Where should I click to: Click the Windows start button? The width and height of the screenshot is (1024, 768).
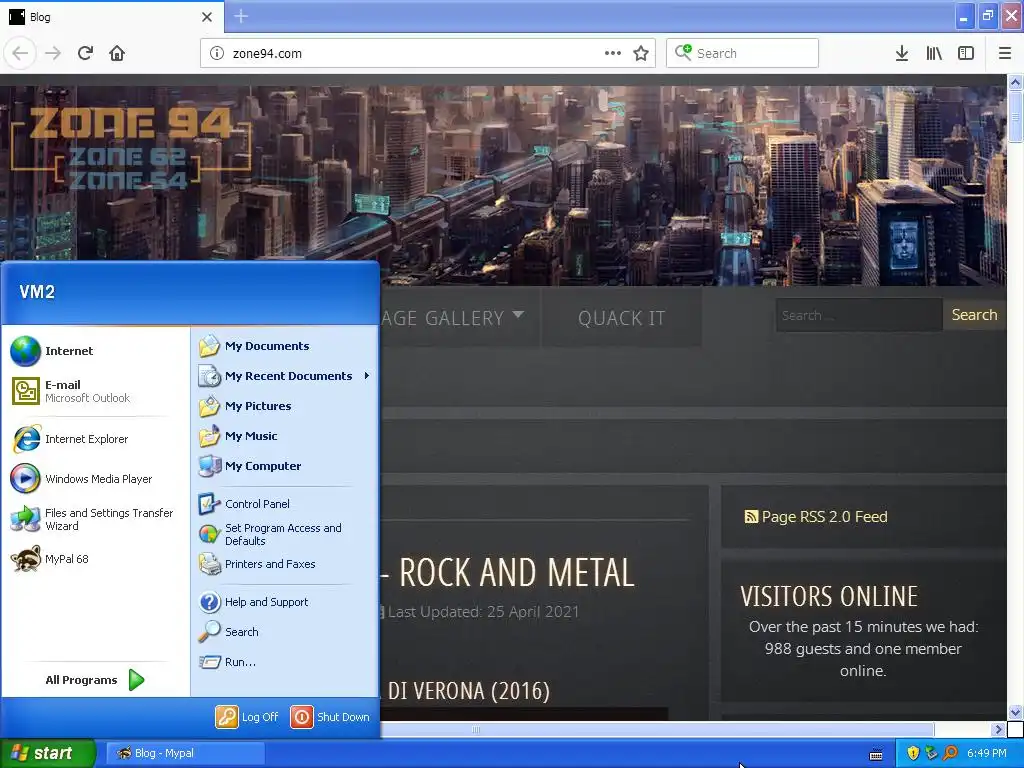coord(47,753)
